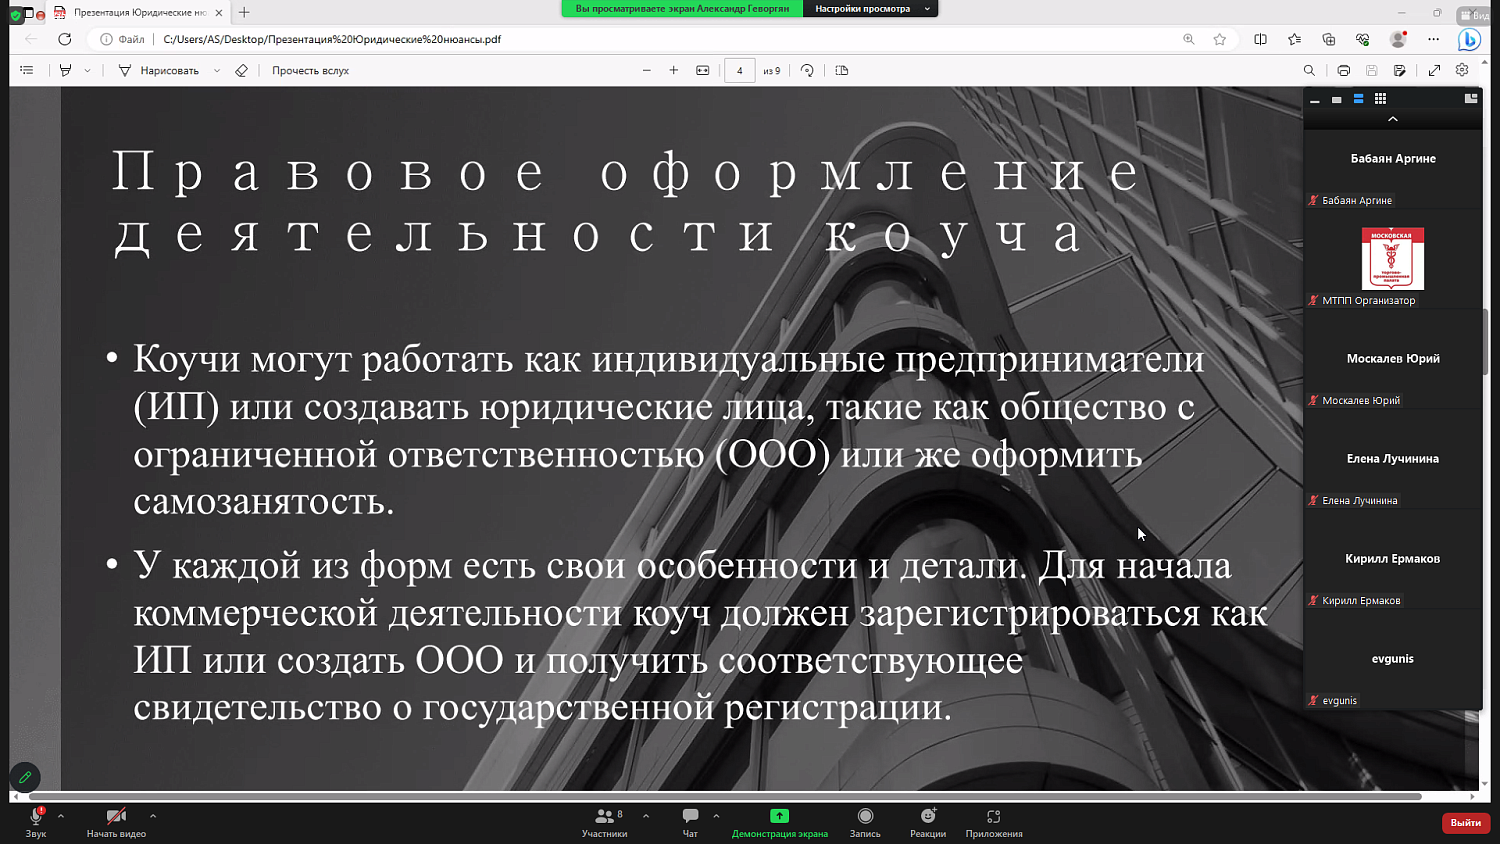Fit PDF page to width

pos(703,70)
